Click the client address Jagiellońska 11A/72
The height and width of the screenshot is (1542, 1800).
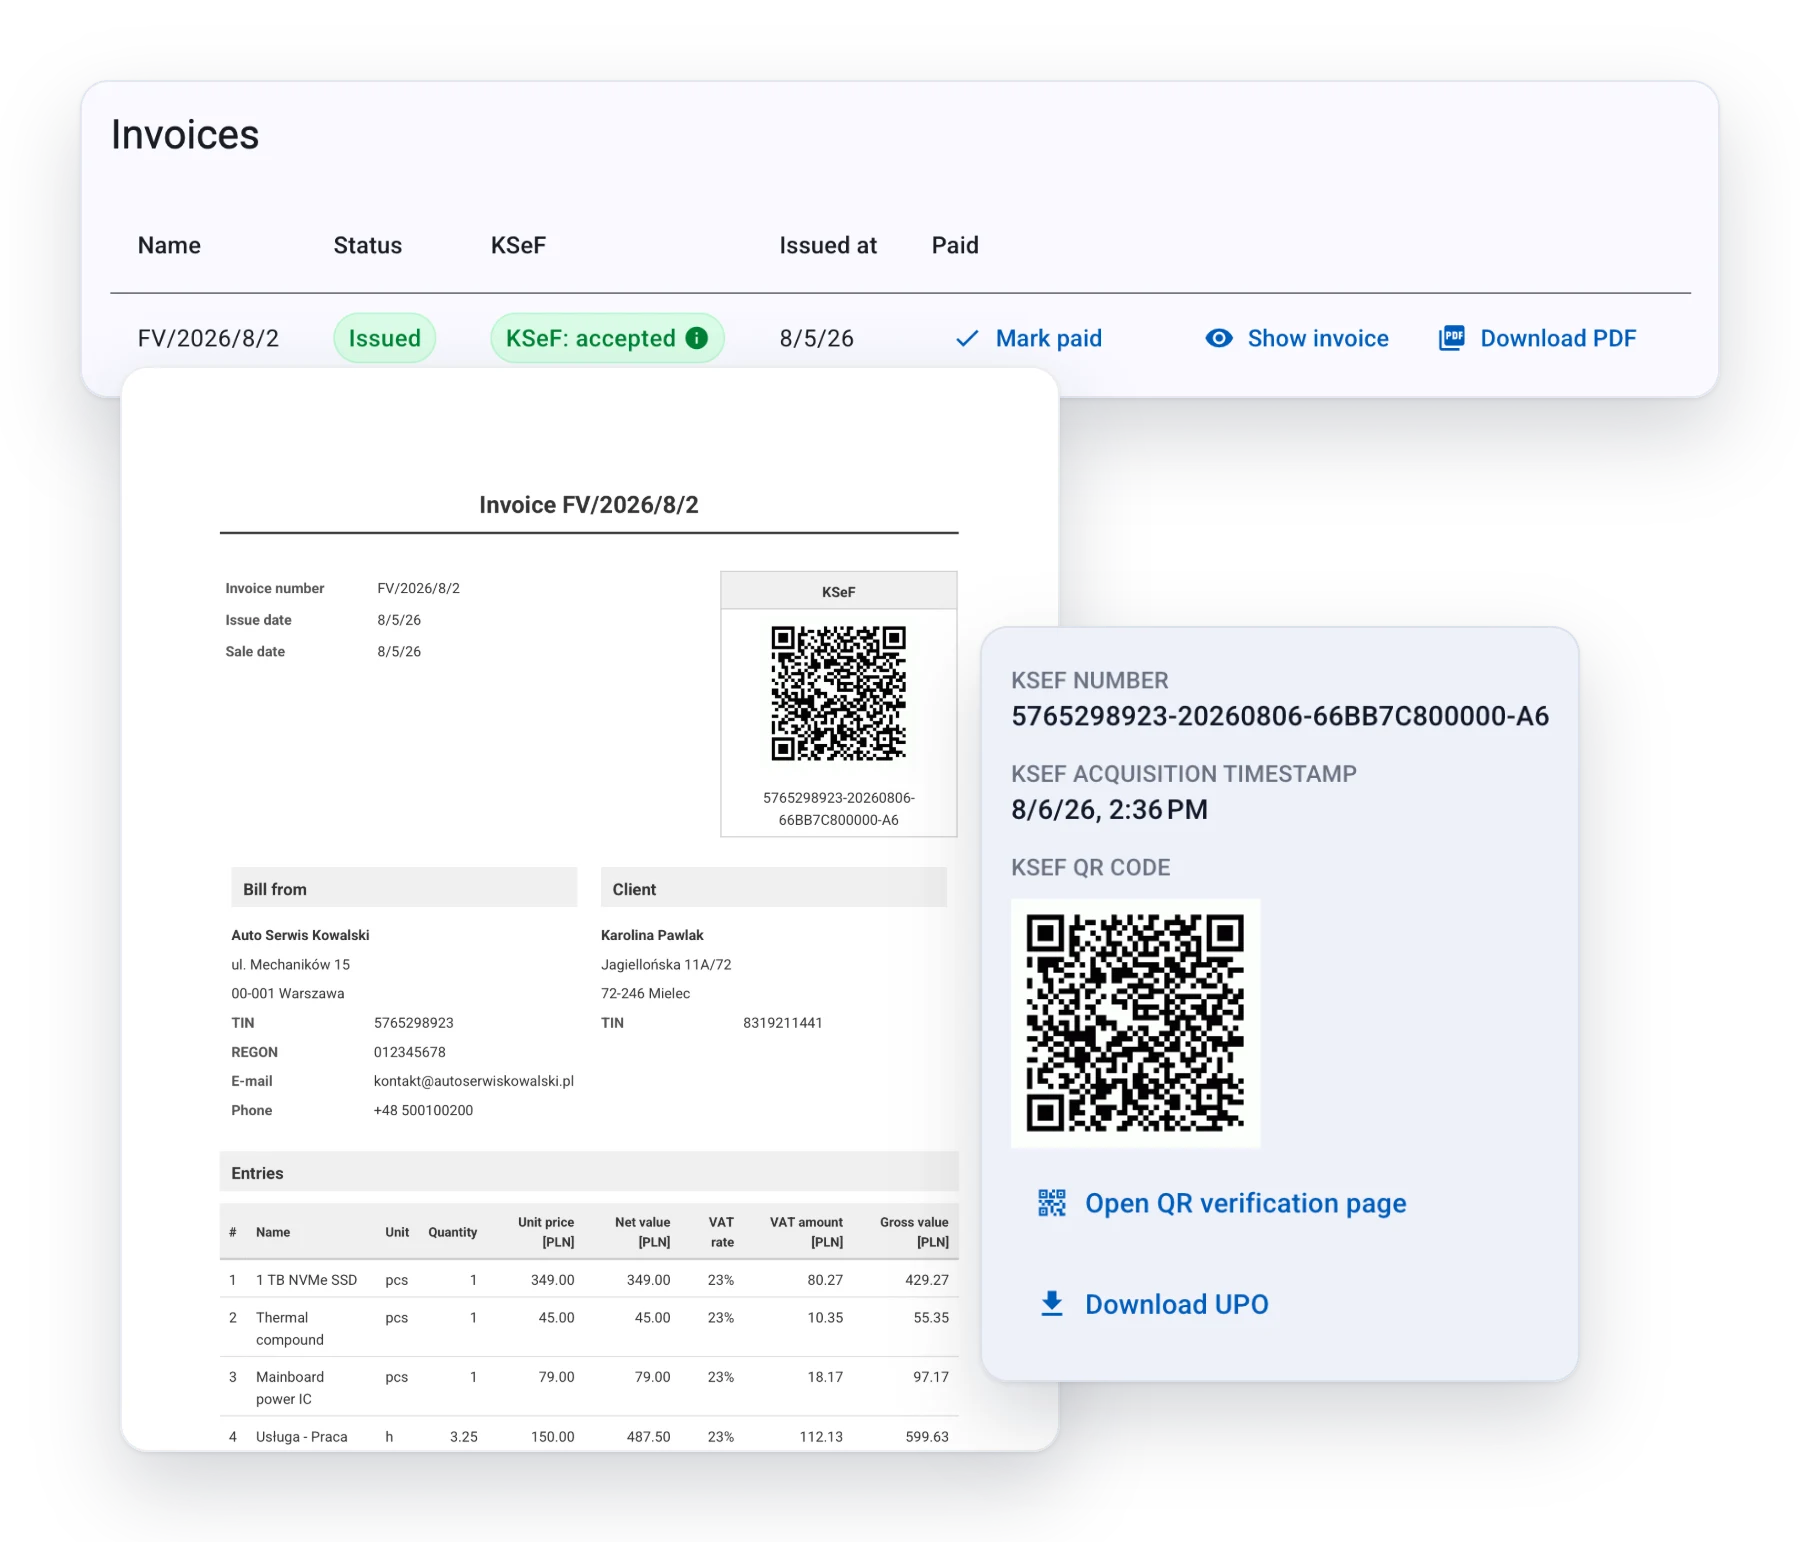pos(666,965)
